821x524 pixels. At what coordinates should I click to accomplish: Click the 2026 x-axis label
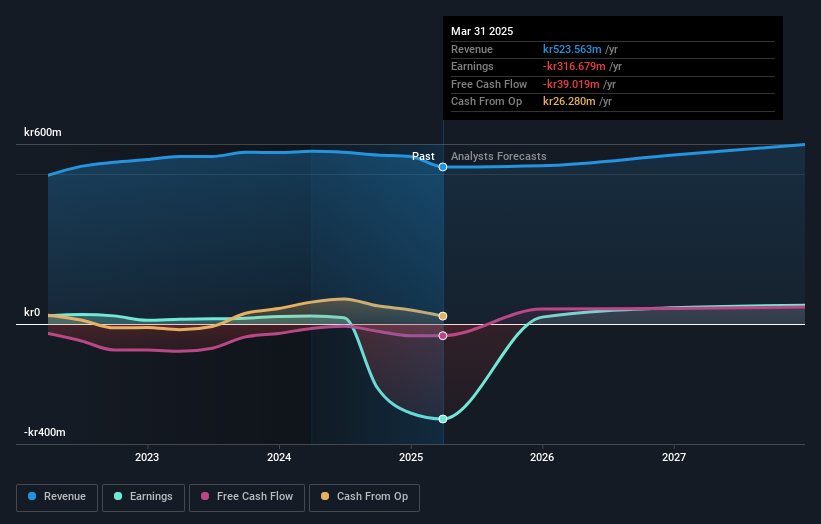tap(542, 458)
